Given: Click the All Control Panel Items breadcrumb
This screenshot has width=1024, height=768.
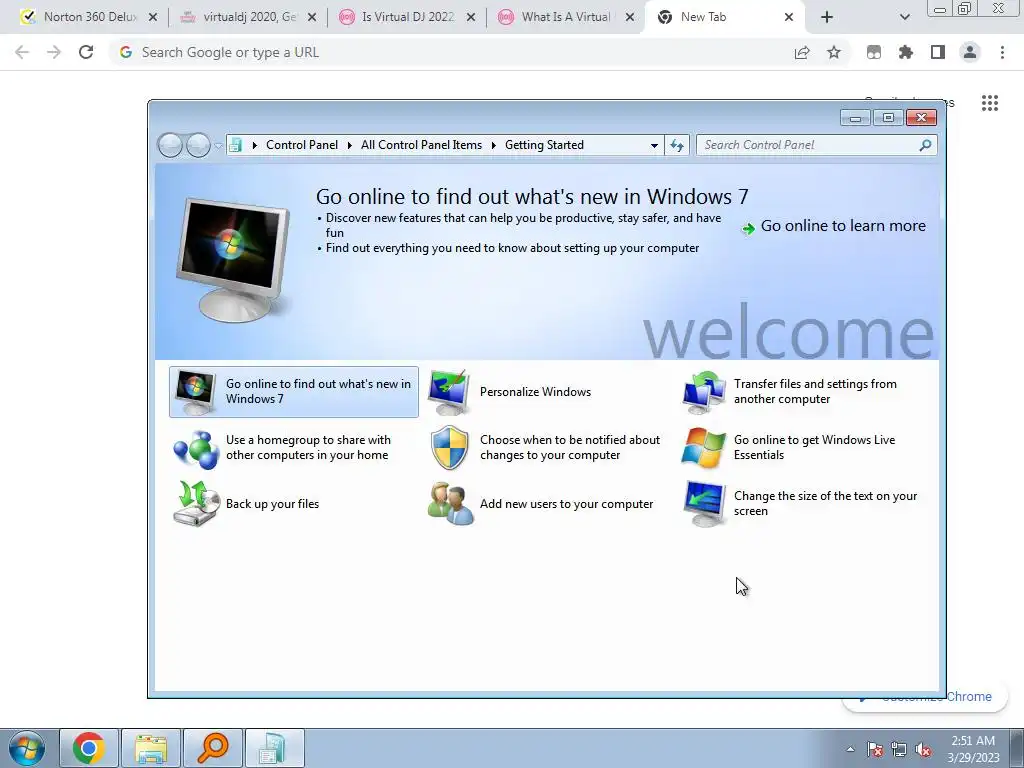Looking at the screenshot, I should (x=421, y=145).
